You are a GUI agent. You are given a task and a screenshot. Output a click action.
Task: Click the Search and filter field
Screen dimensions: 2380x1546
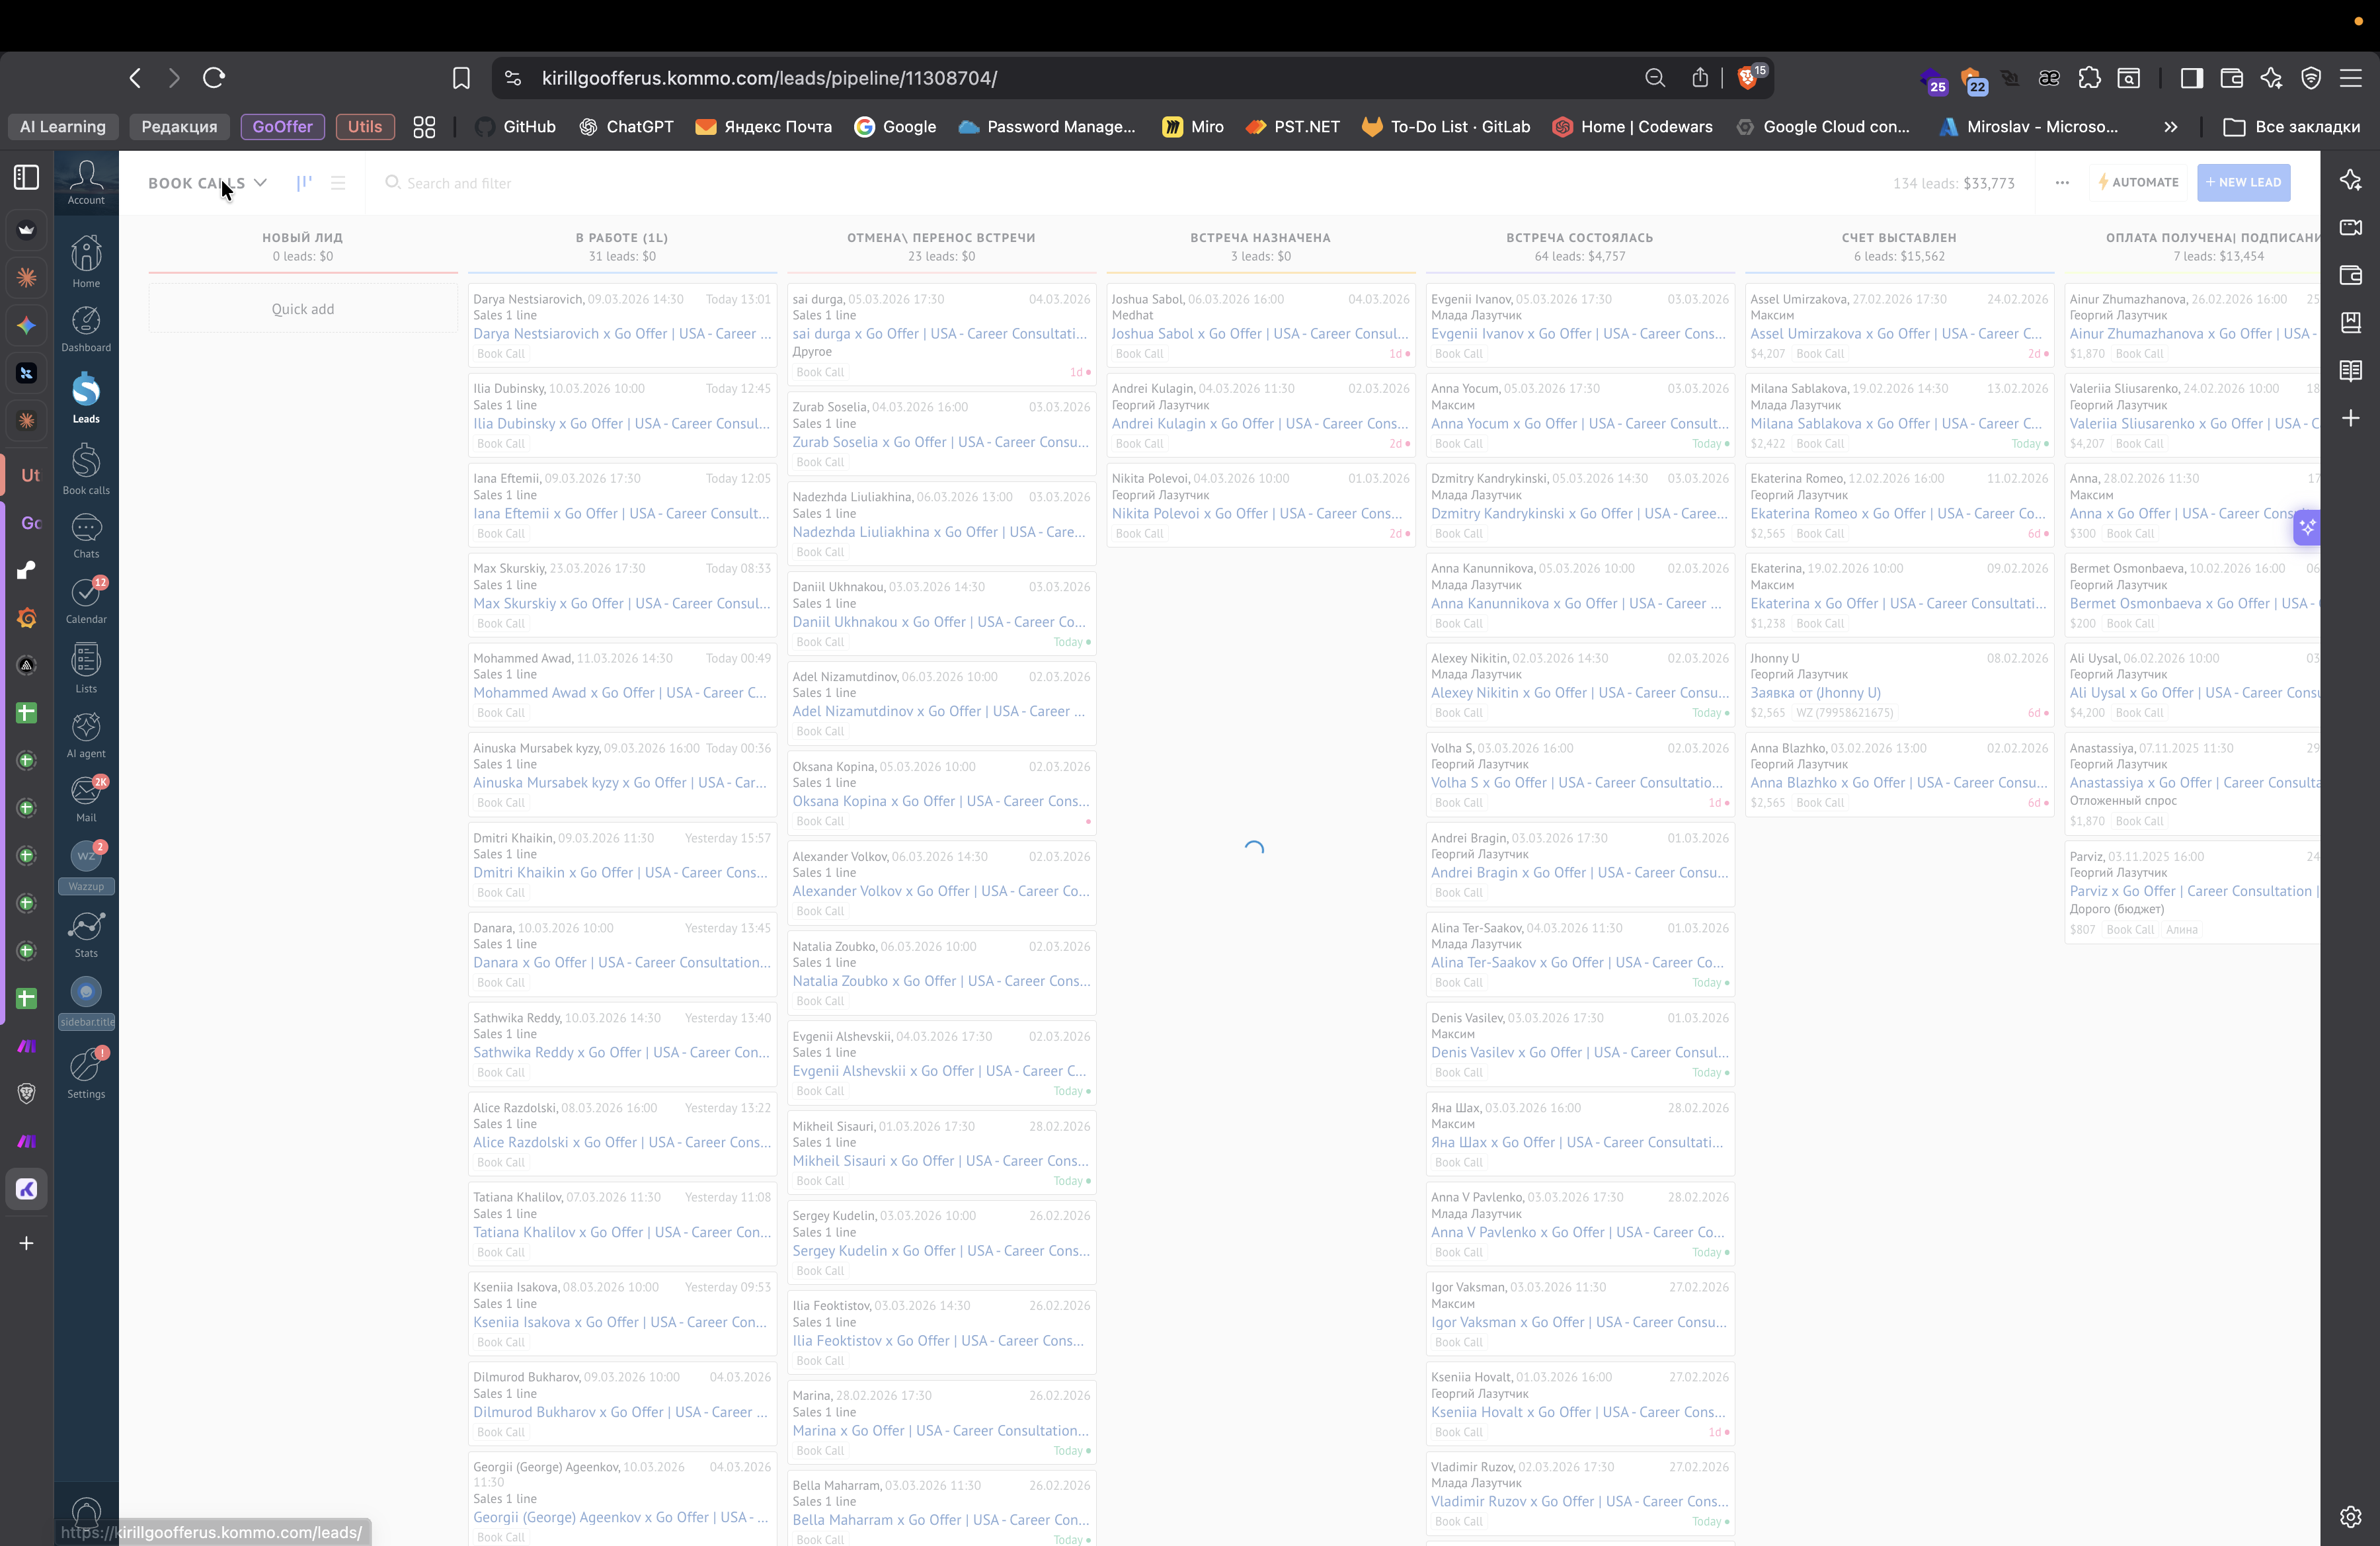tap(459, 184)
